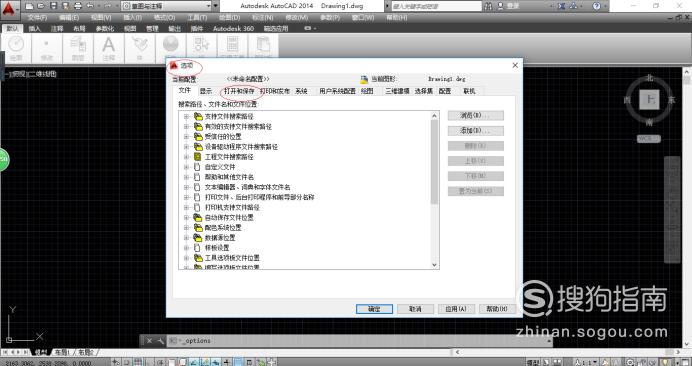Click the scroll-down arrow in the search path list
692x366 pixels.
[434, 265]
